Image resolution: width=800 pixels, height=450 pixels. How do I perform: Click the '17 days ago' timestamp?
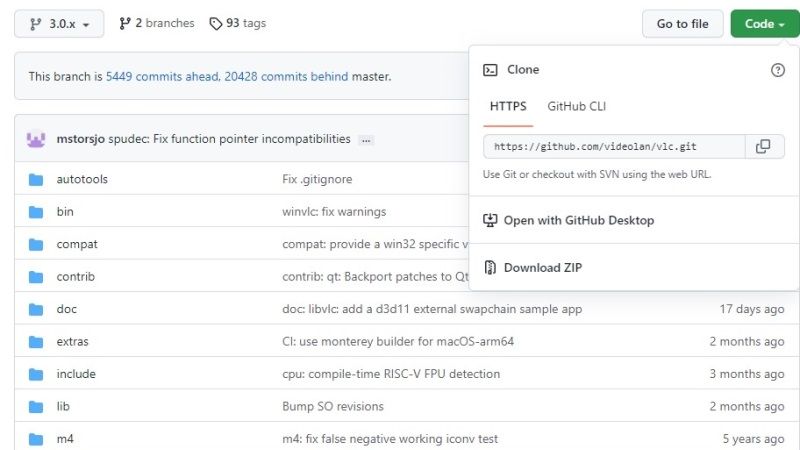point(752,309)
